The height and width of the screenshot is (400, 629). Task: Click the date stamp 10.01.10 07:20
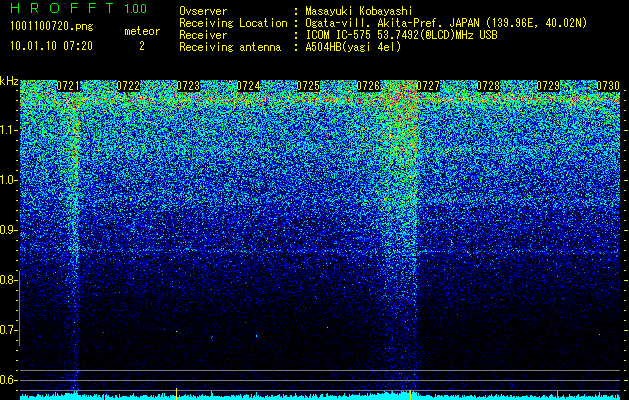[51, 46]
